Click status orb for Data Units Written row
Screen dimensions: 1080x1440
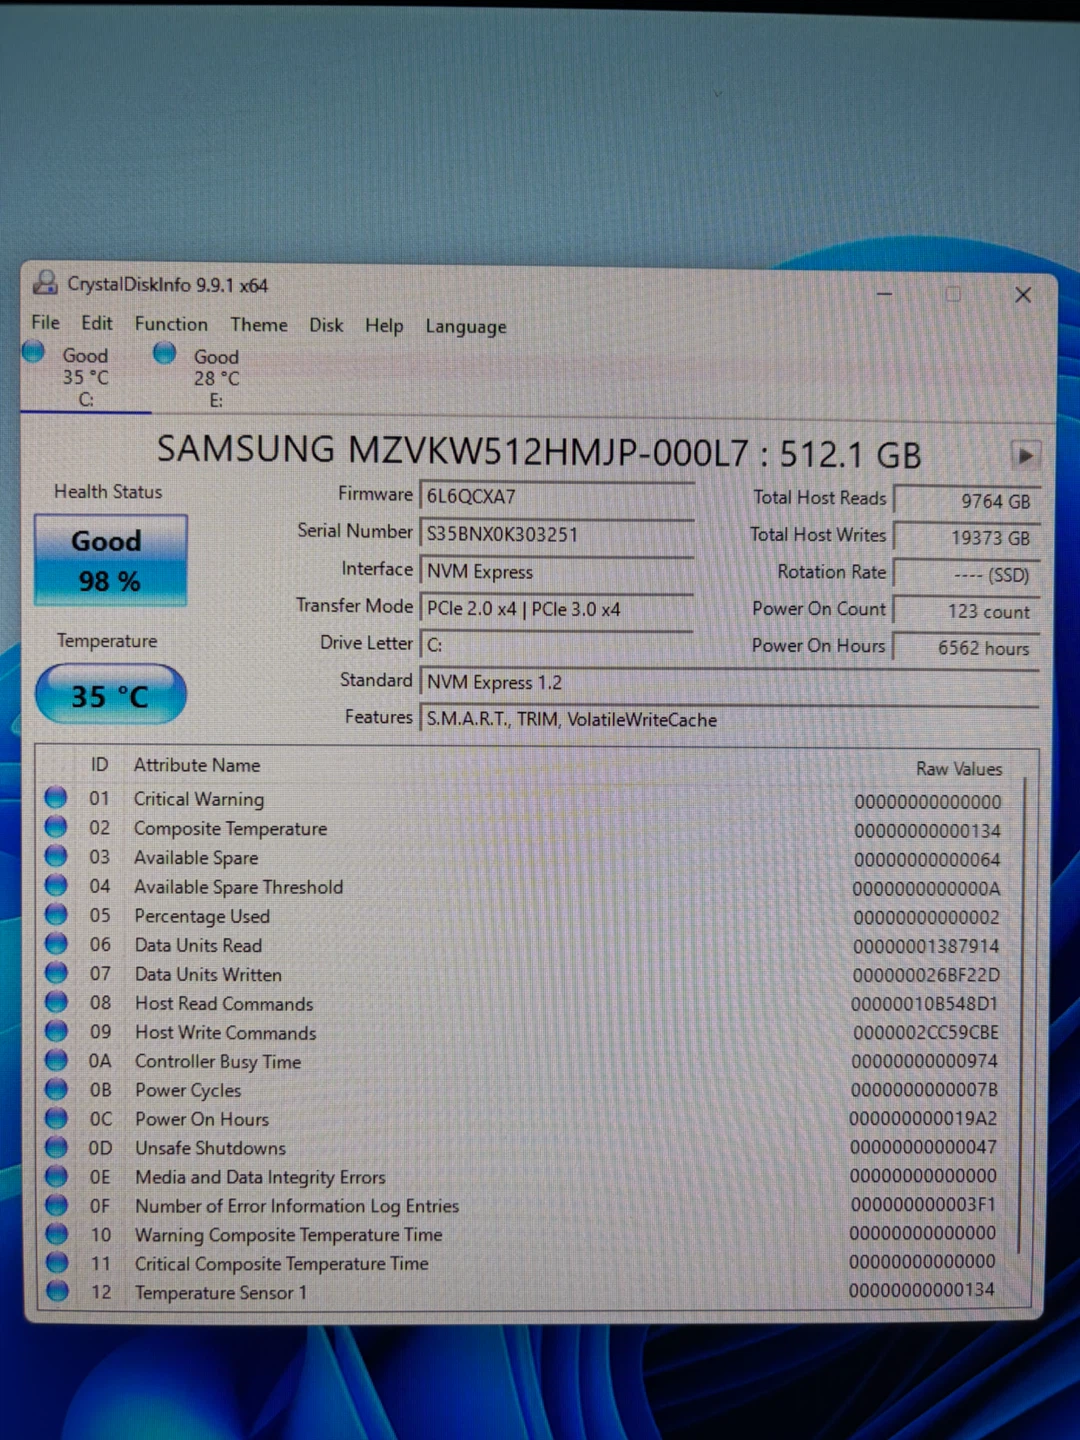56,972
